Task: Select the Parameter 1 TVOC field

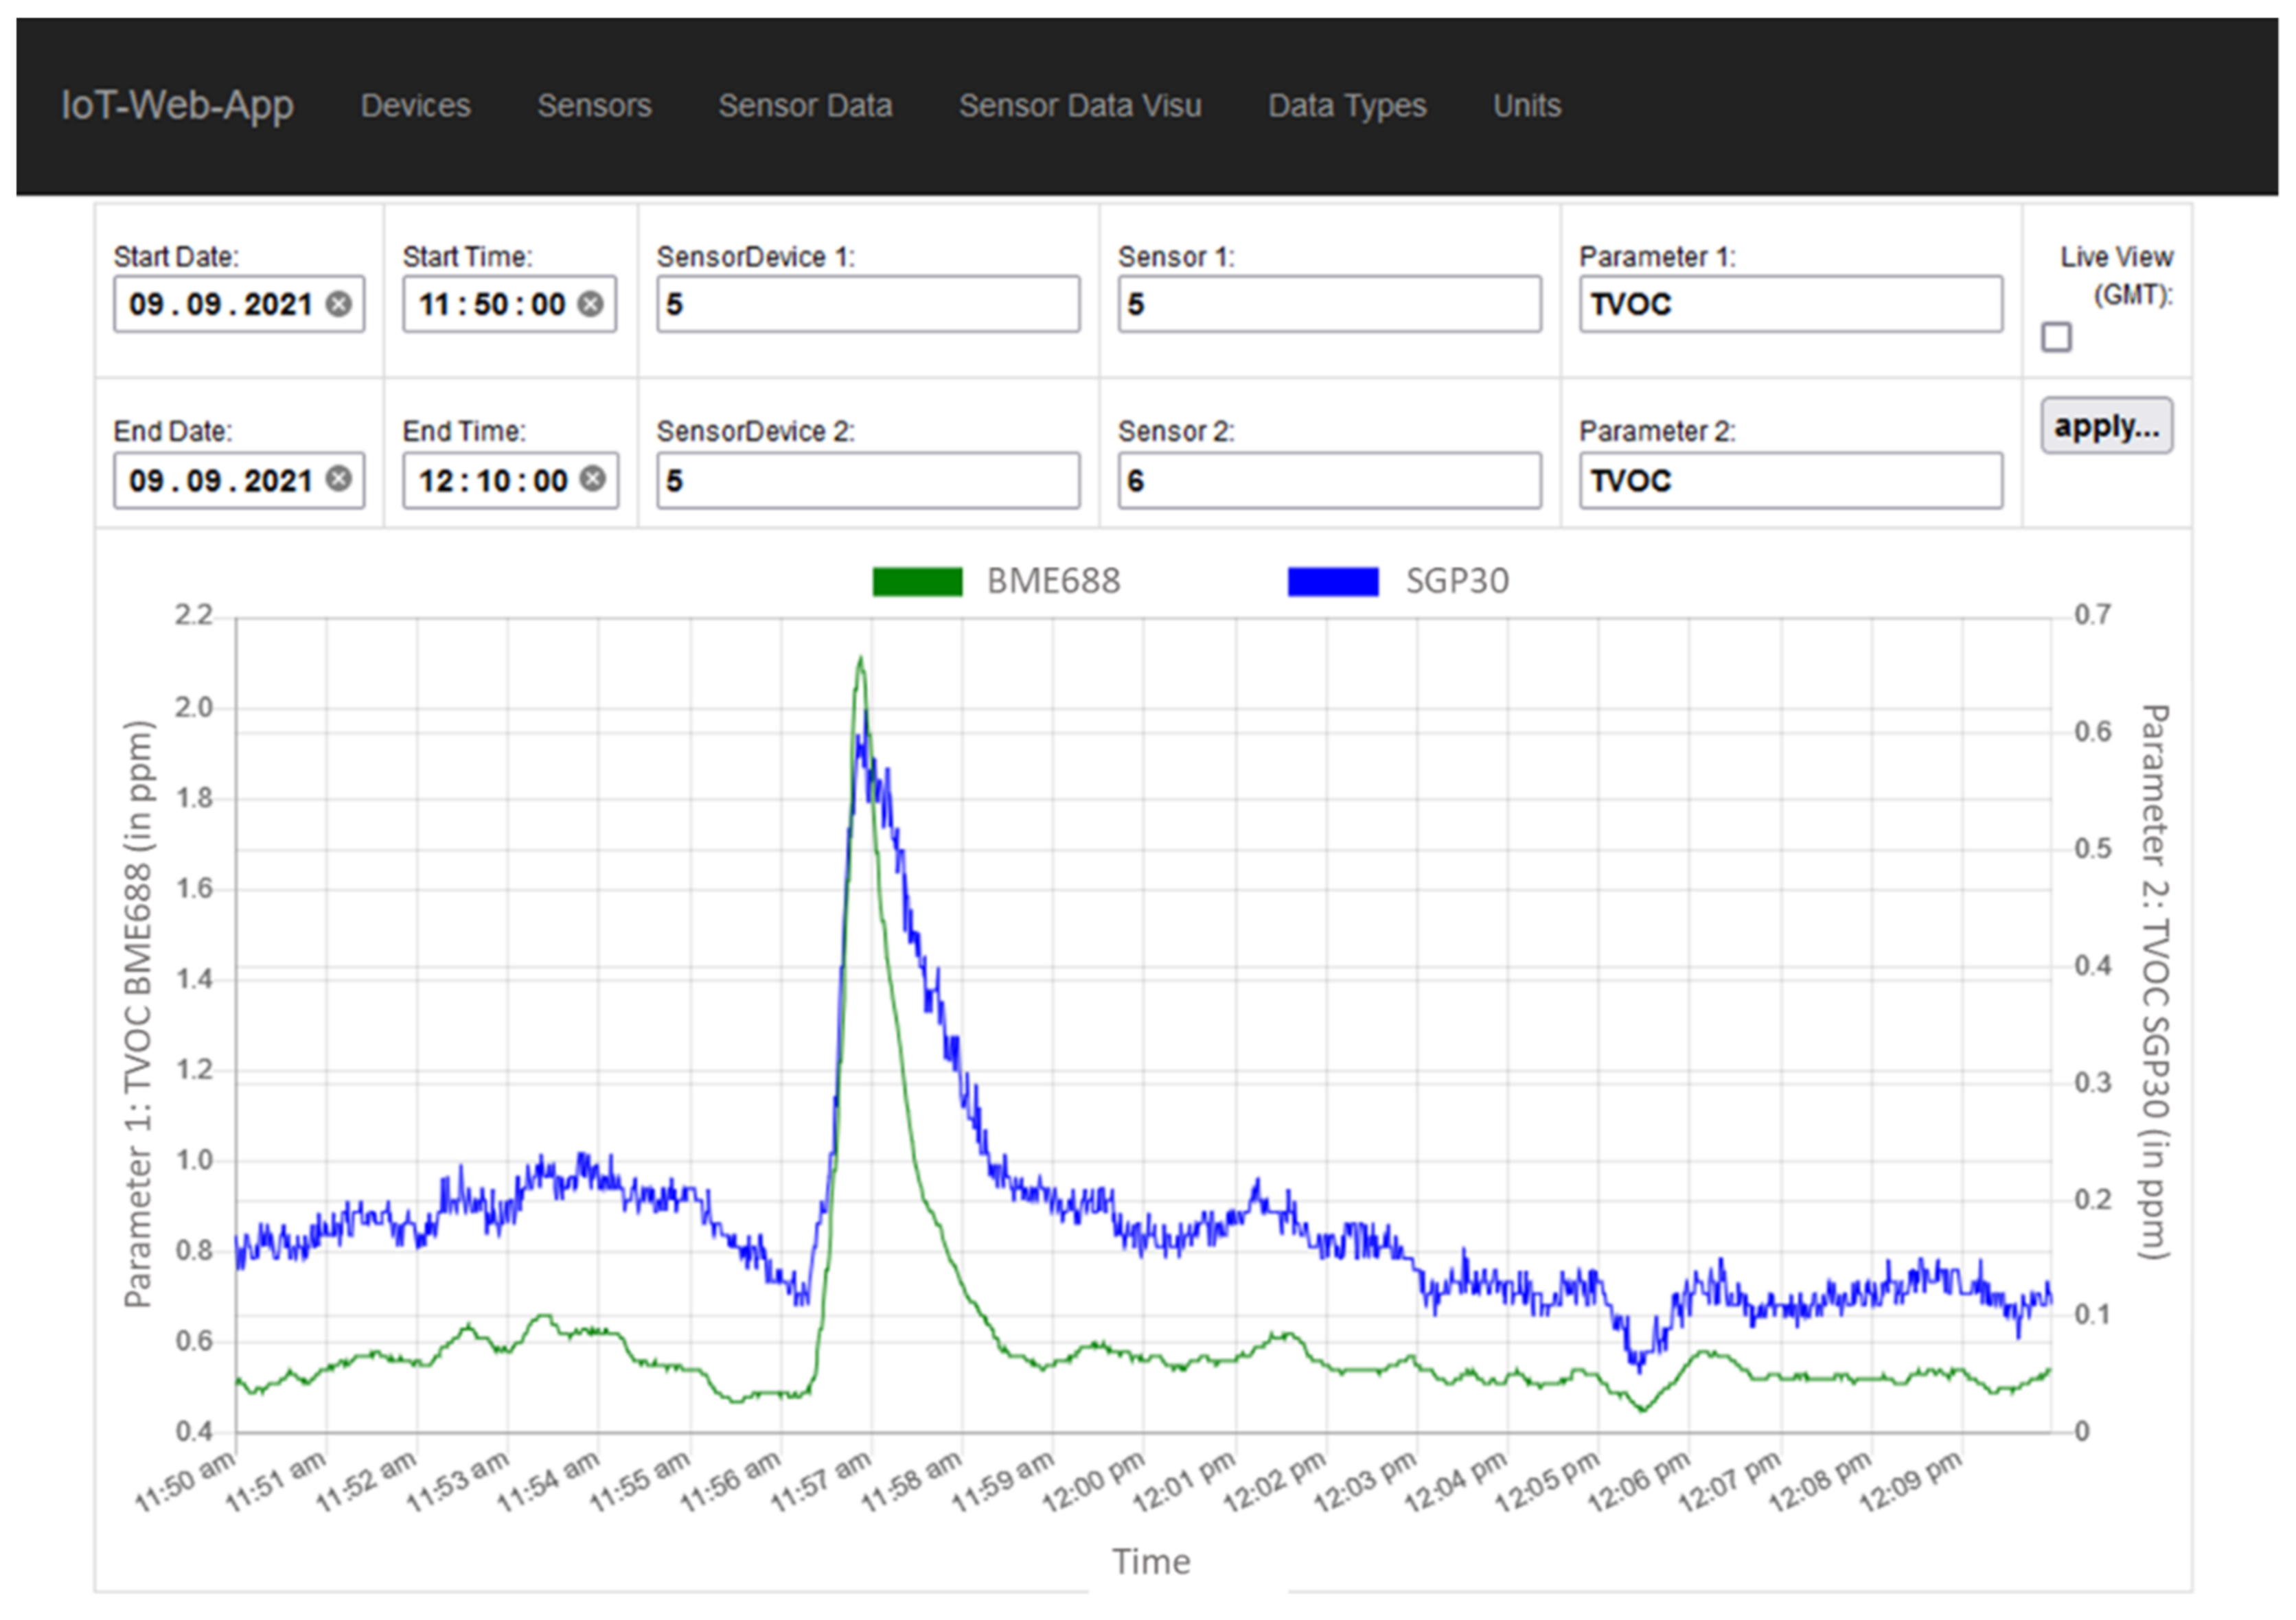Action: [1790, 304]
